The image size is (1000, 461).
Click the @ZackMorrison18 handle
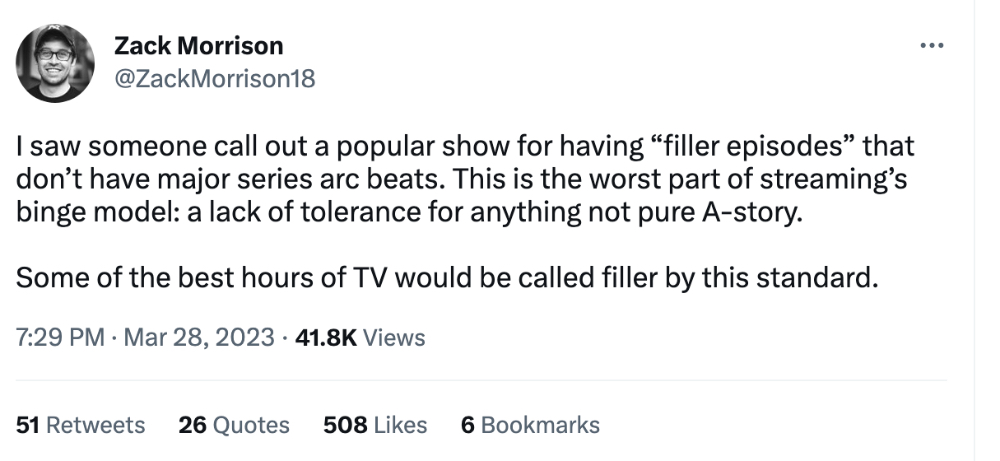(x=215, y=77)
